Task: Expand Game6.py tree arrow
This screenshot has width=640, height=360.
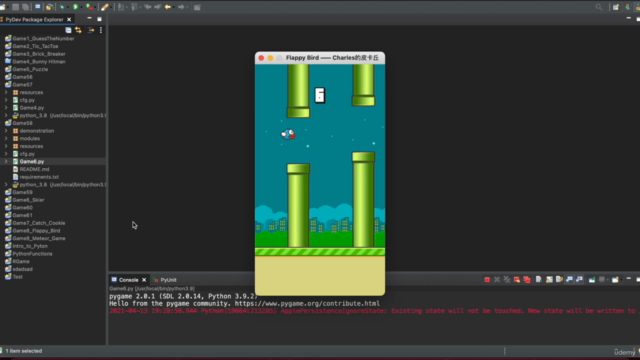Action: tap(6, 162)
